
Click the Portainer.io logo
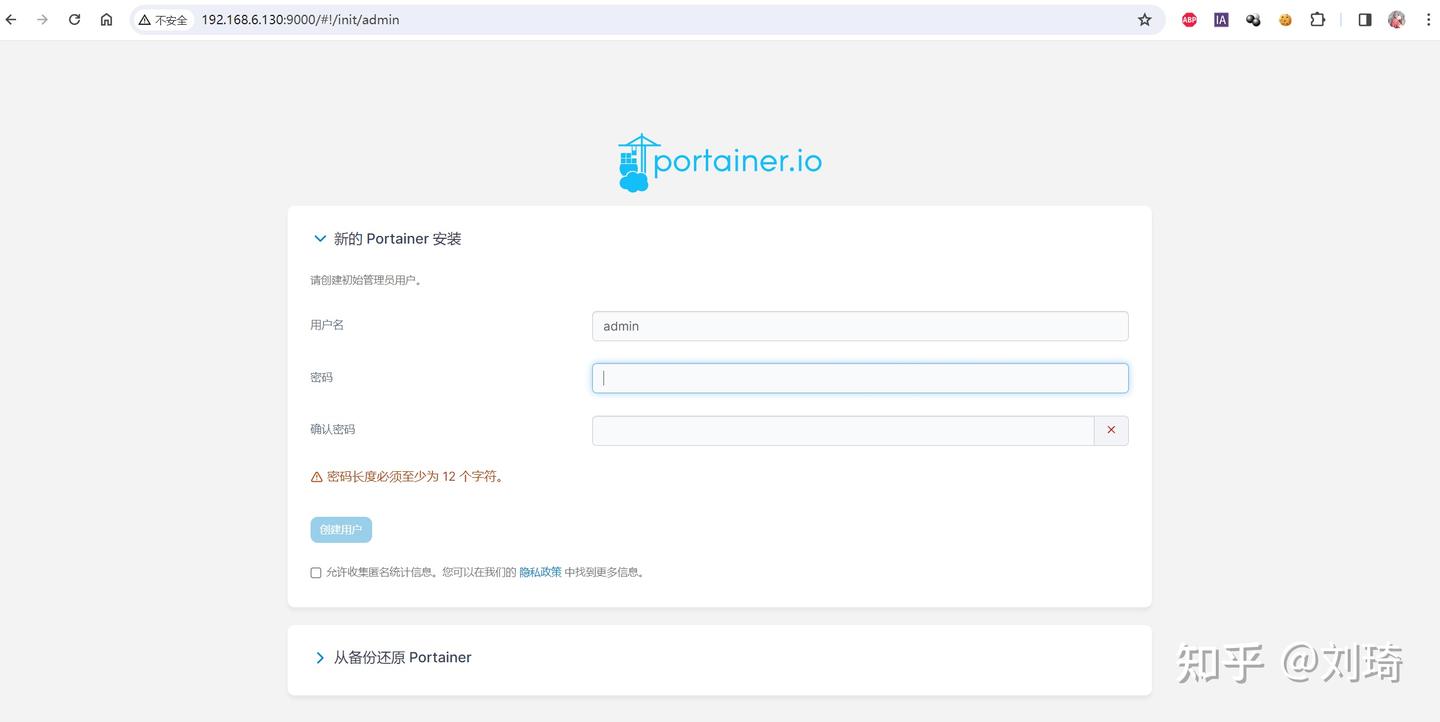(719, 160)
